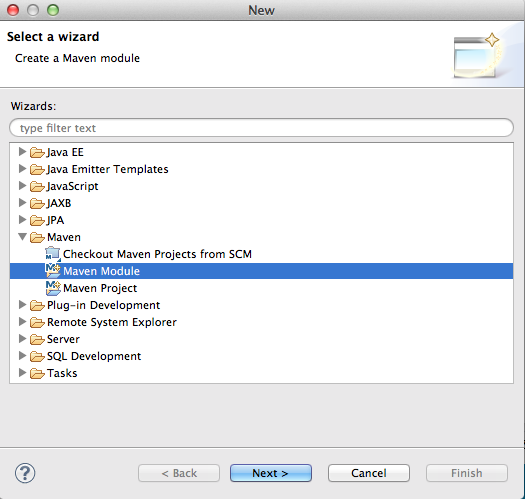The height and width of the screenshot is (499, 525).
Task: Click the Checkout Maven Projects SCM icon
Action: pos(53,254)
